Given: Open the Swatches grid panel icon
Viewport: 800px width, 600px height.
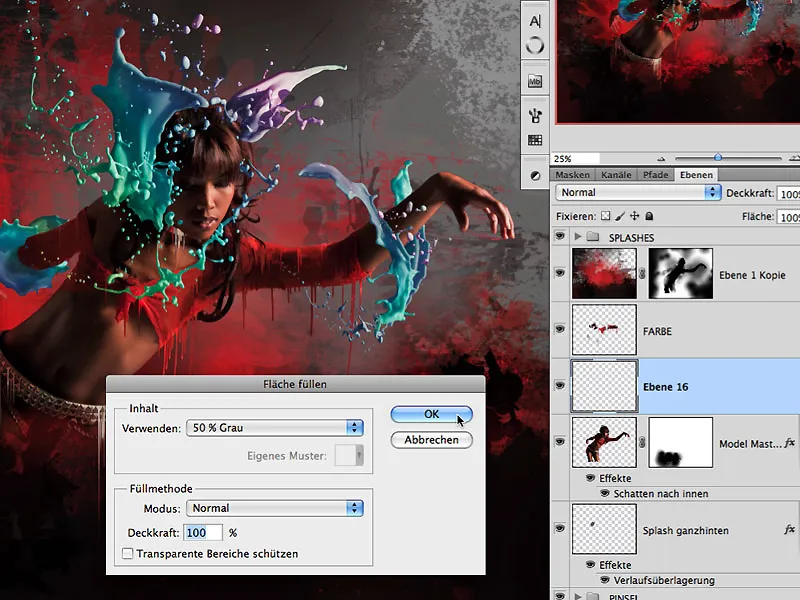Looking at the screenshot, I should click(x=535, y=140).
